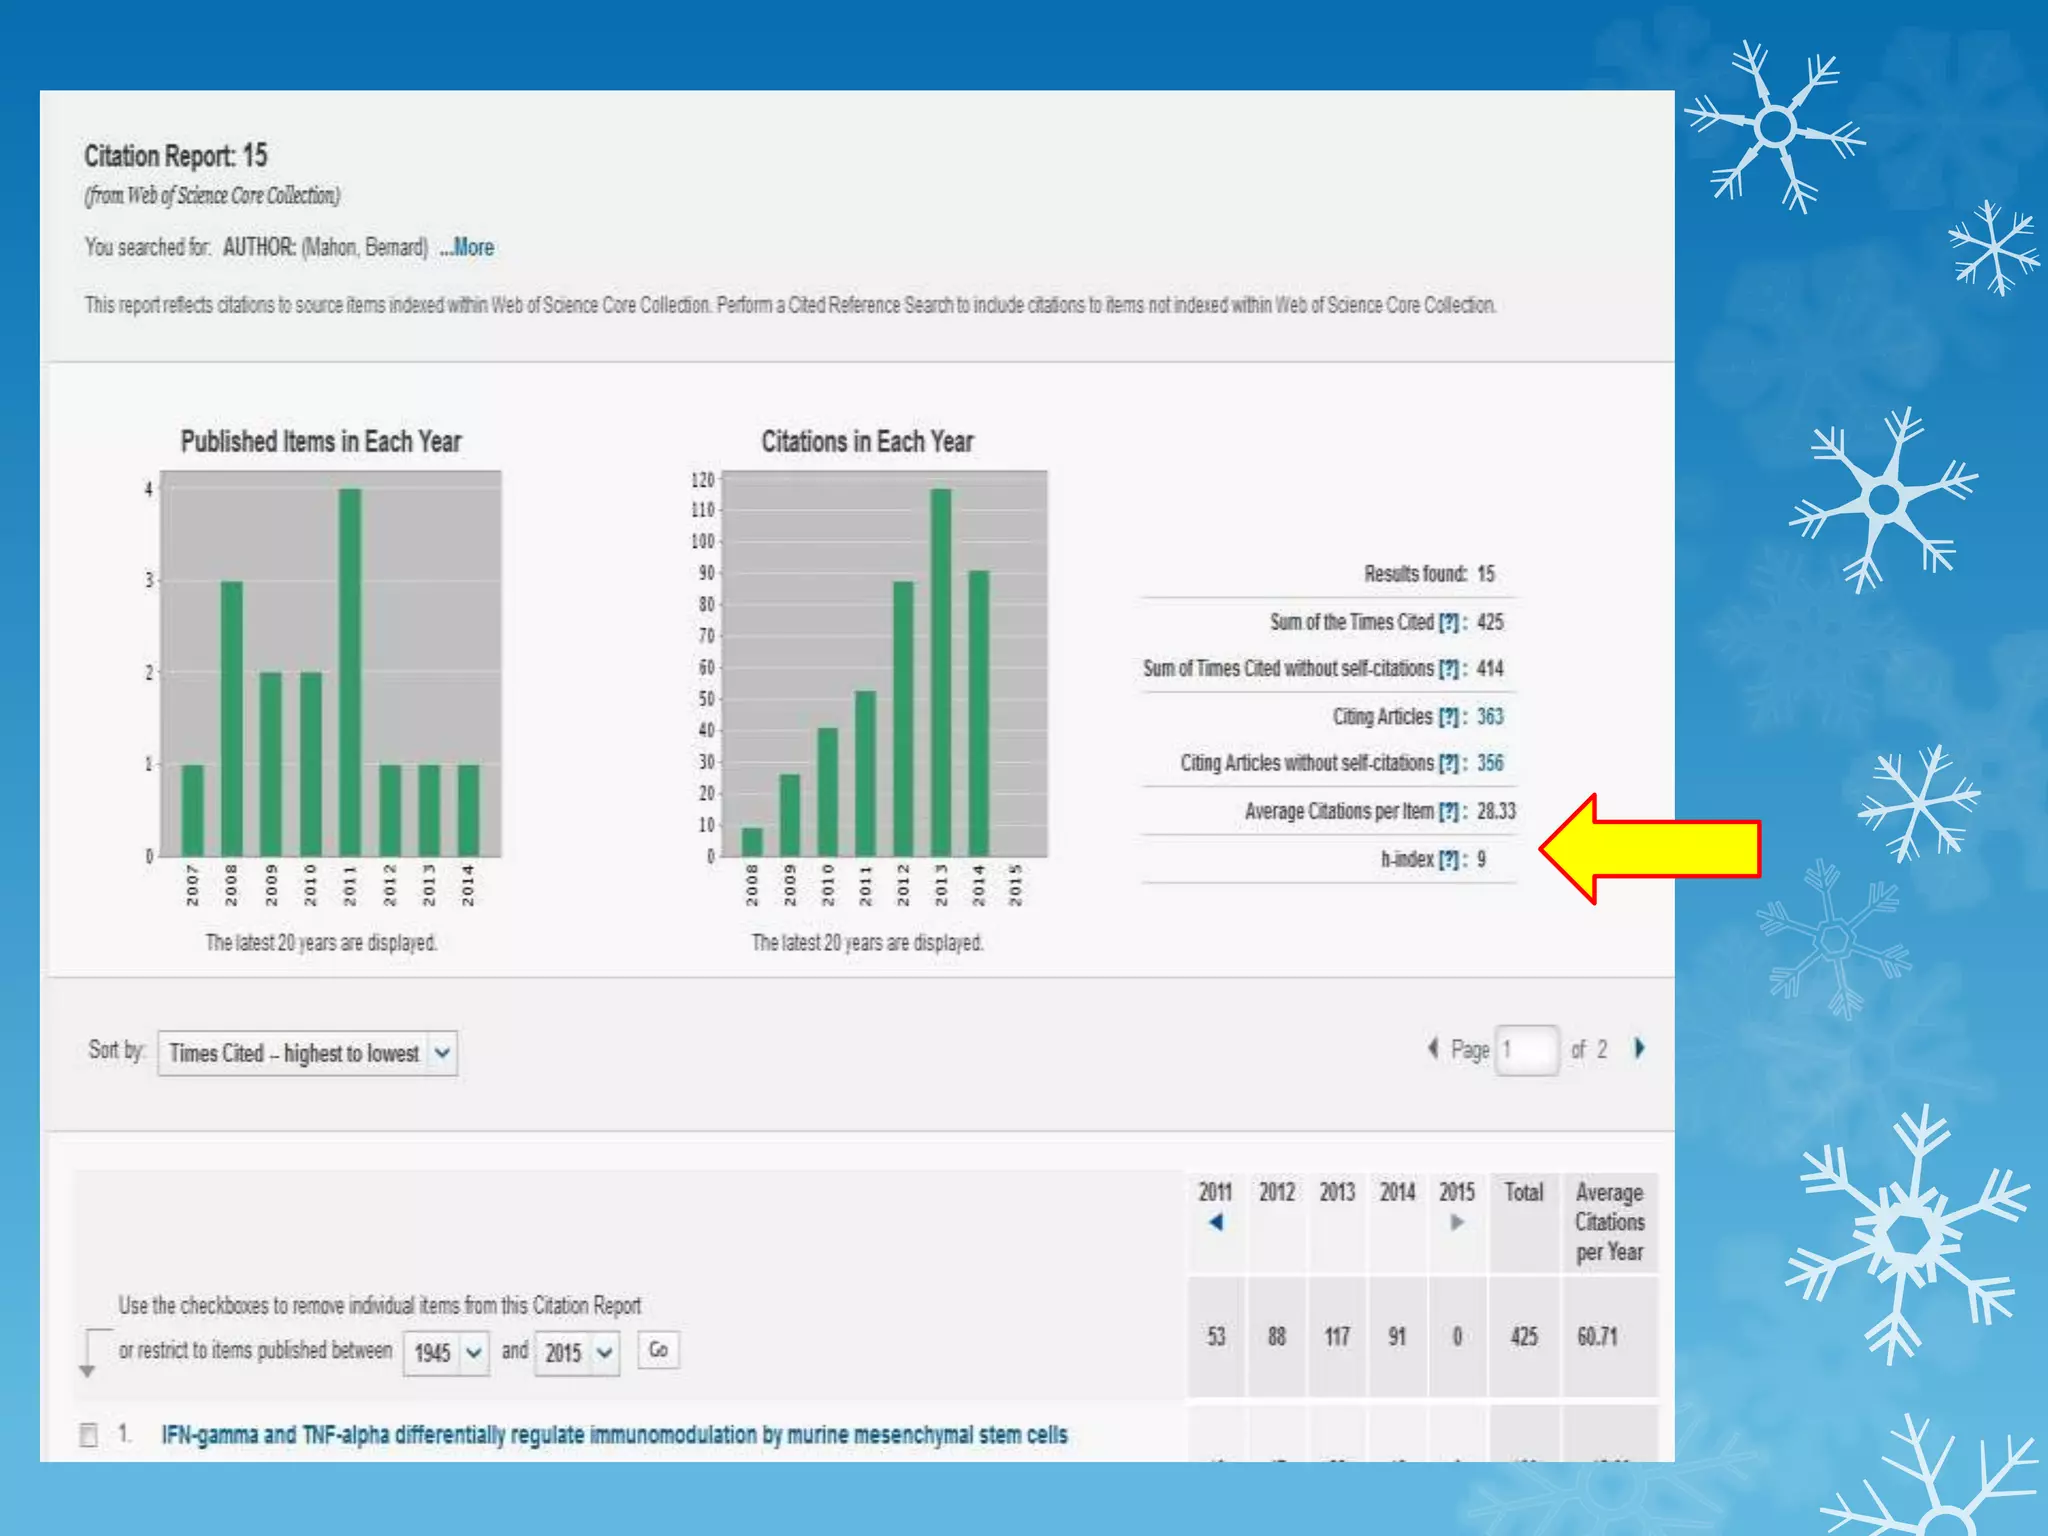Click next page arrow after 'of 2'
2048x1536 pixels.
1639,1048
